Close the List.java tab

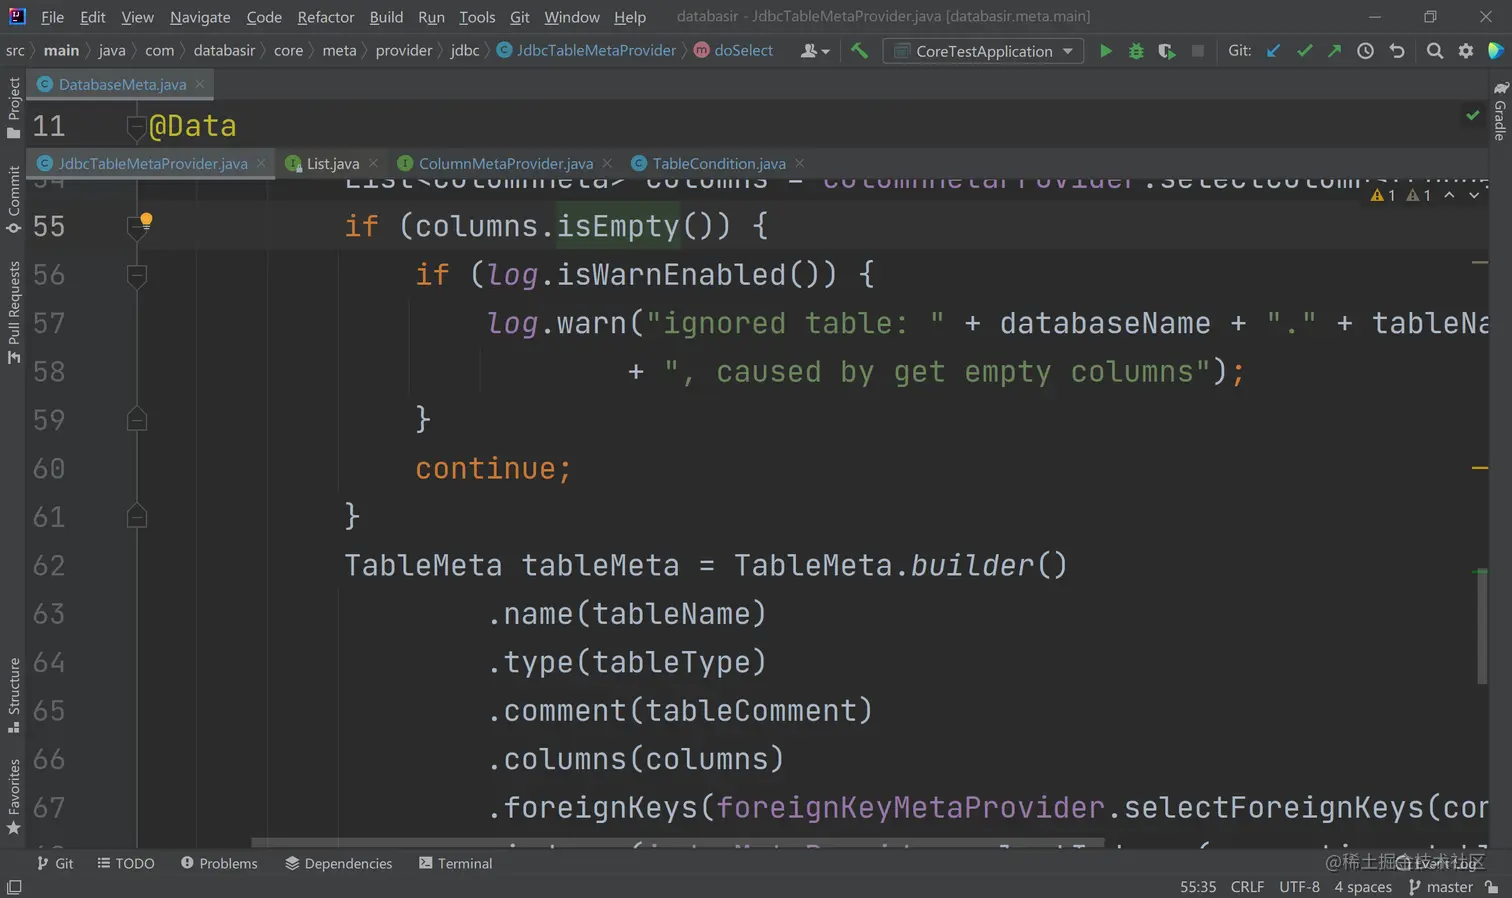tap(373, 163)
